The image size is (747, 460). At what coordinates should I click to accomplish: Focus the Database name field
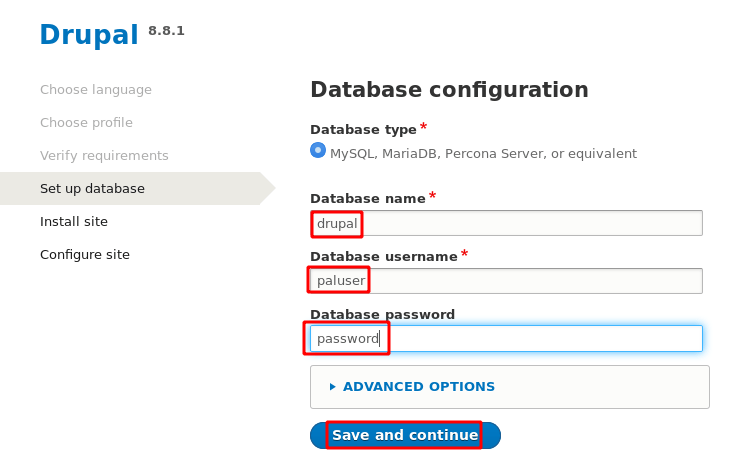506,223
